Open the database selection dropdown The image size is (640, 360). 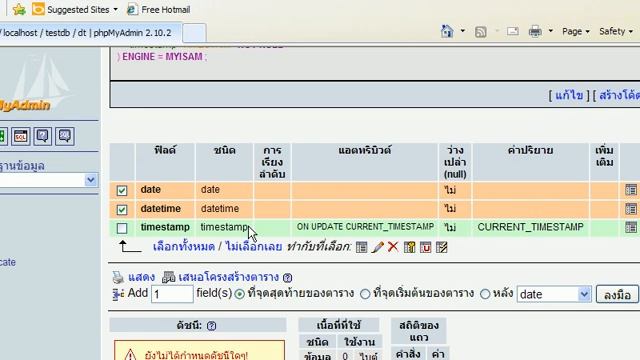tap(91, 180)
